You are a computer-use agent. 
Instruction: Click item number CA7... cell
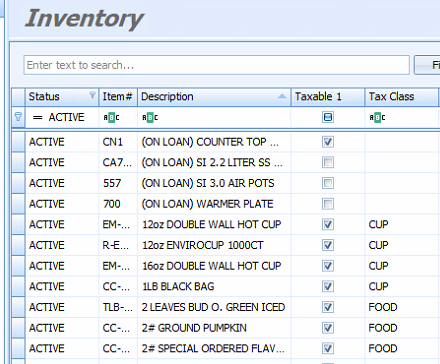click(x=117, y=163)
